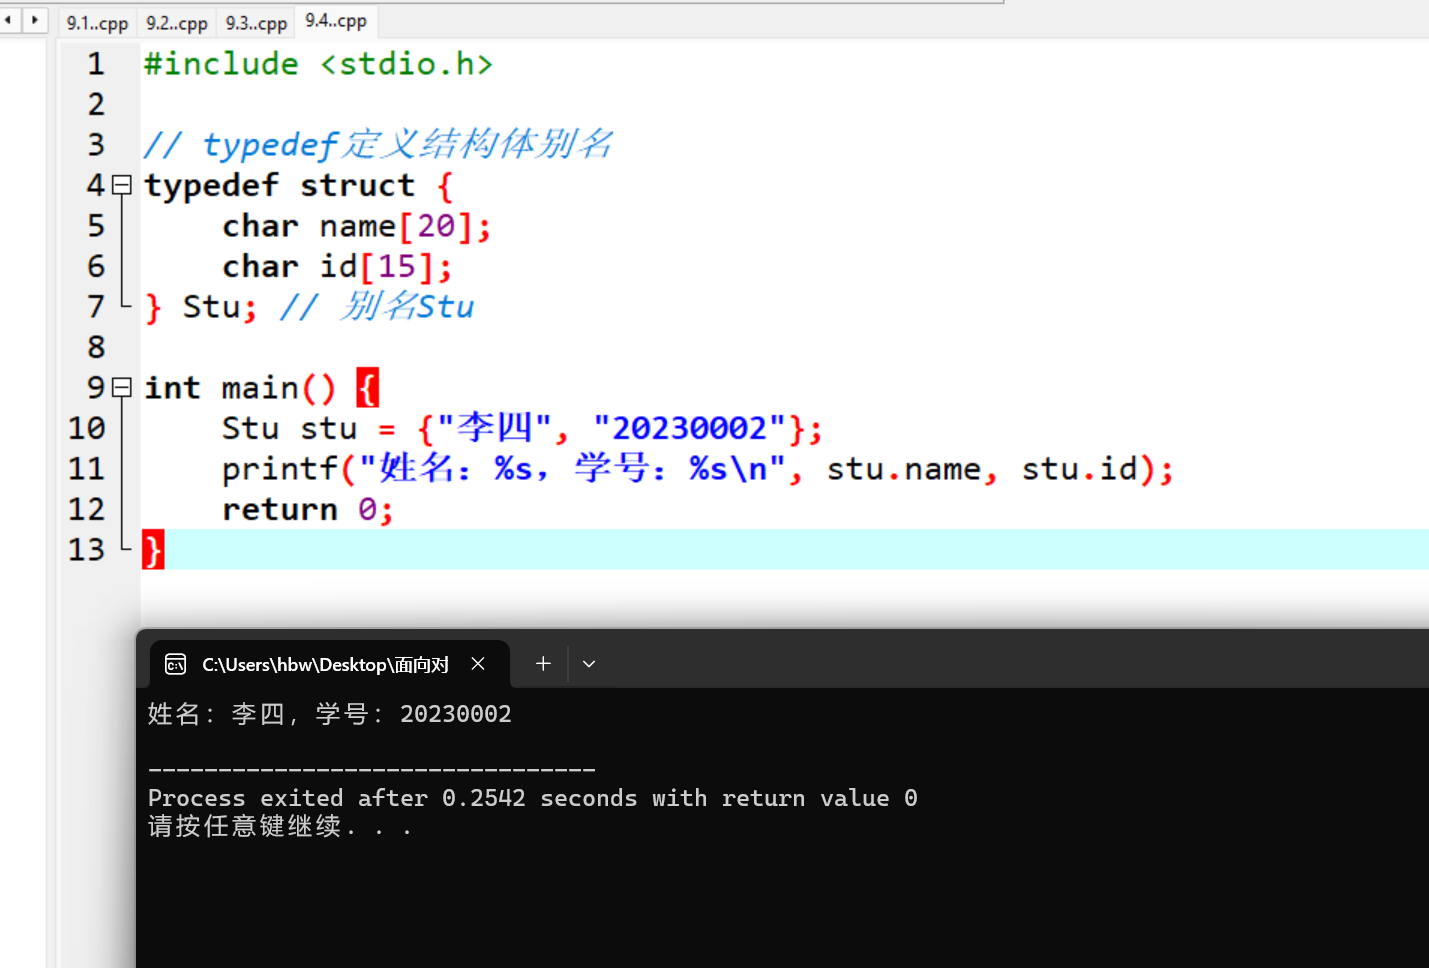Click the string "20230002" in line 10
Screen dimensions: 1429x968
[x=689, y=428]
